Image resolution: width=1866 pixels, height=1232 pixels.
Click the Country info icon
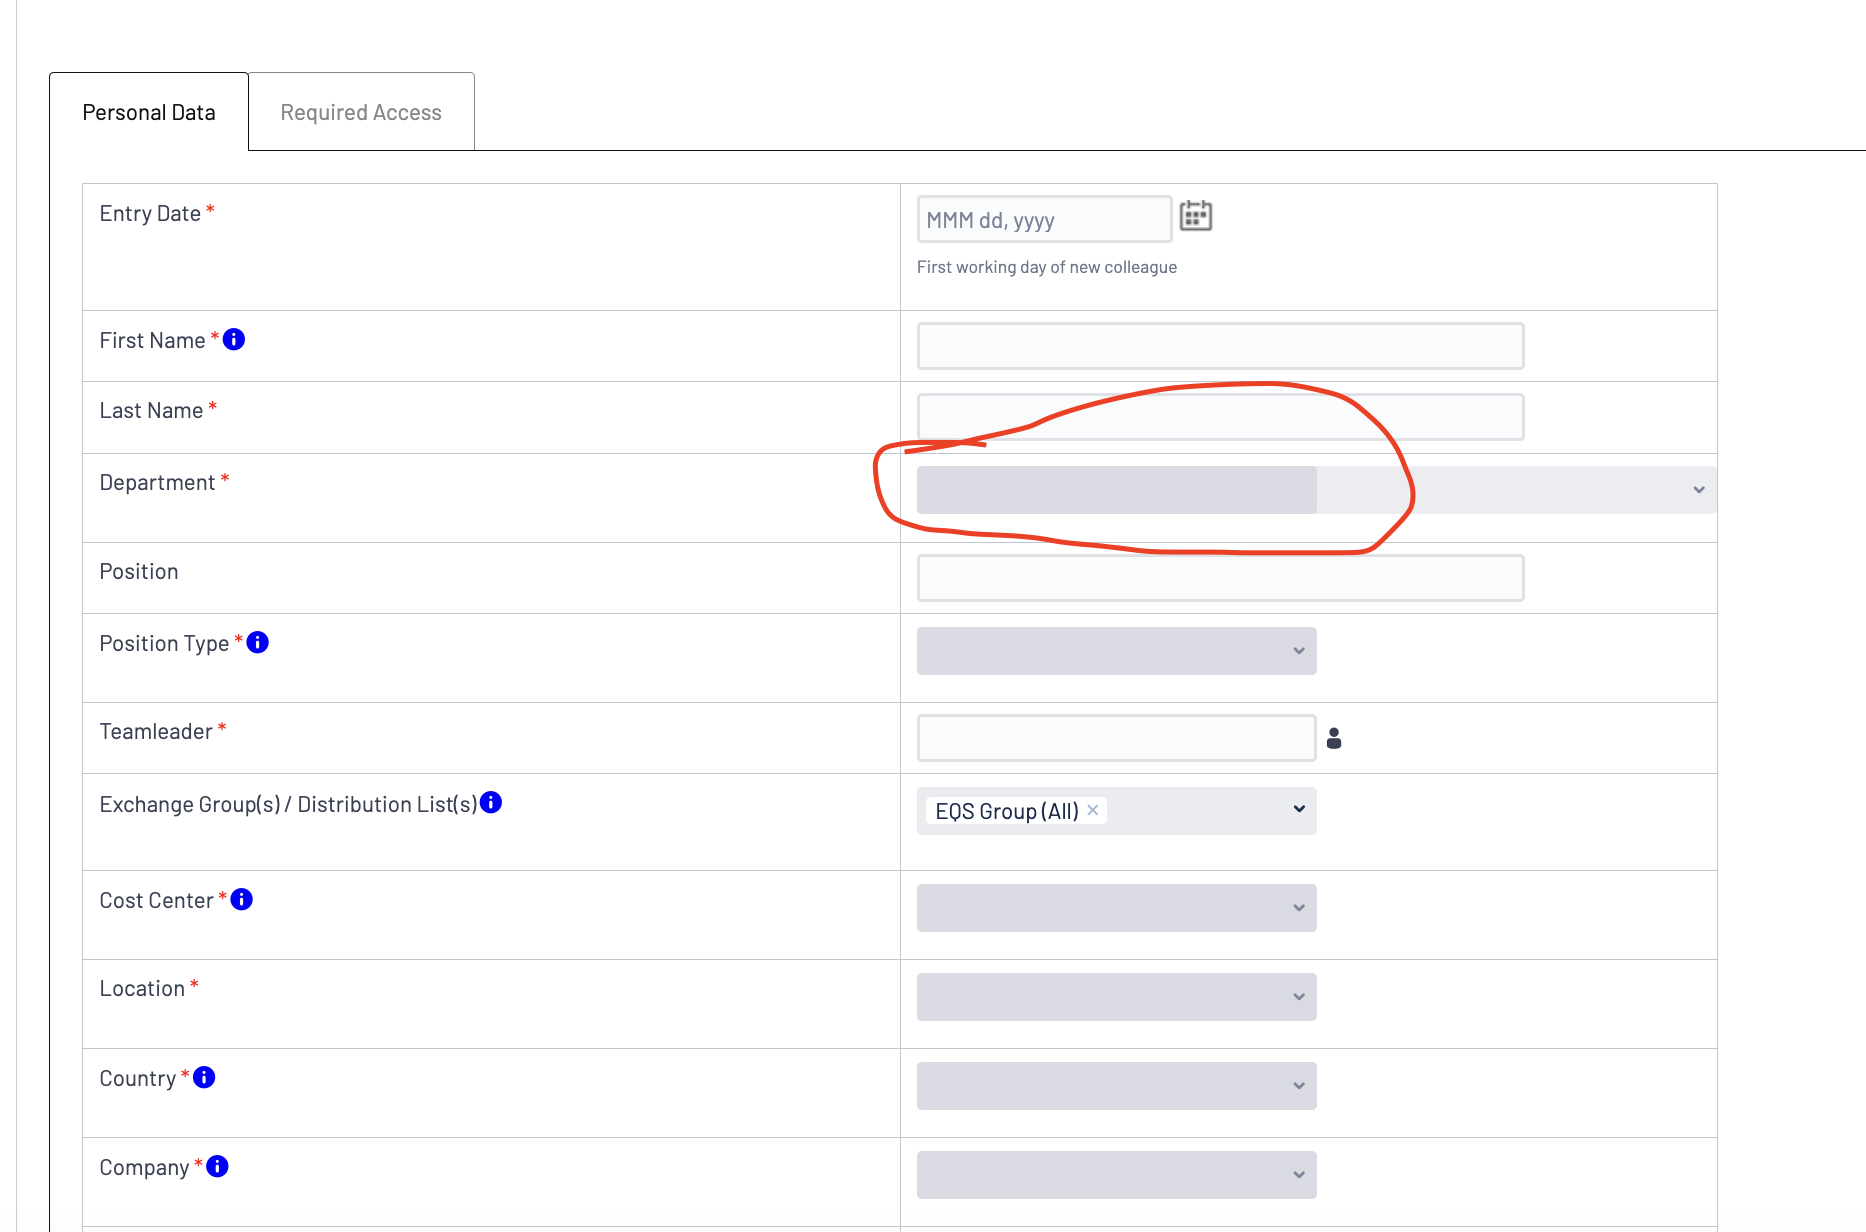point(204,1078)
